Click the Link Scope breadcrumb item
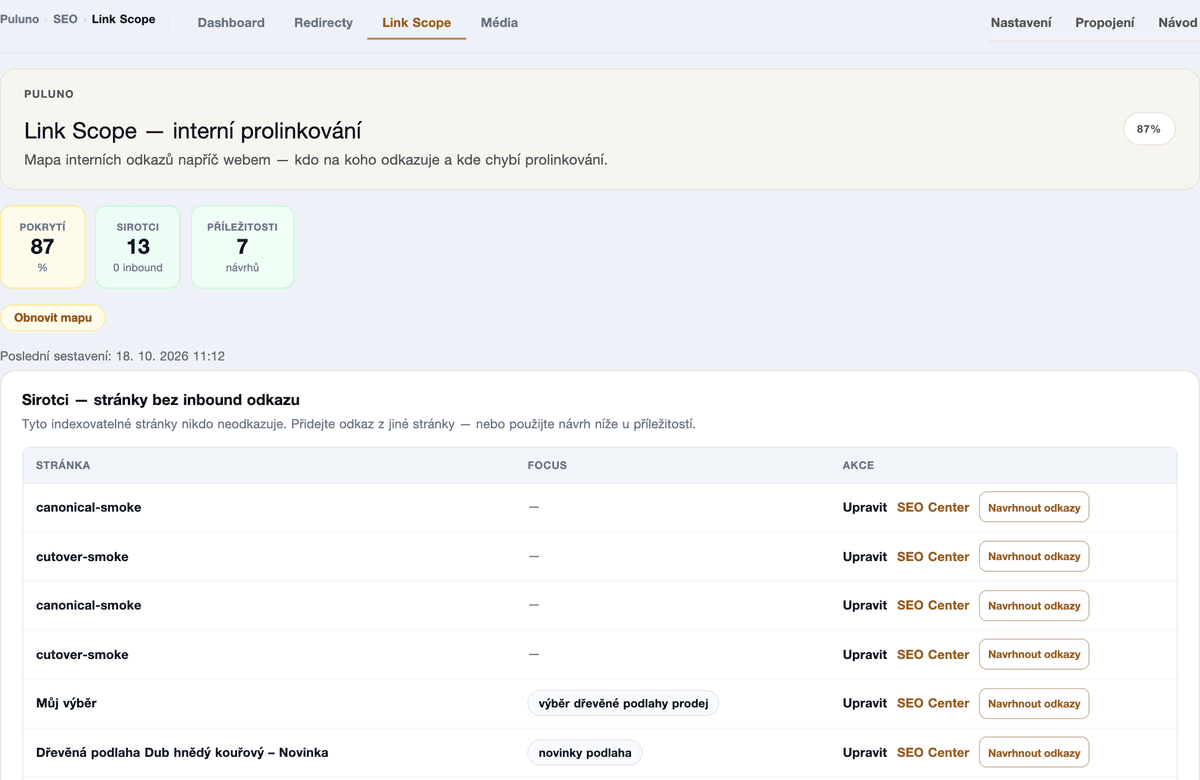1200x780 pixels. [123, 19]
